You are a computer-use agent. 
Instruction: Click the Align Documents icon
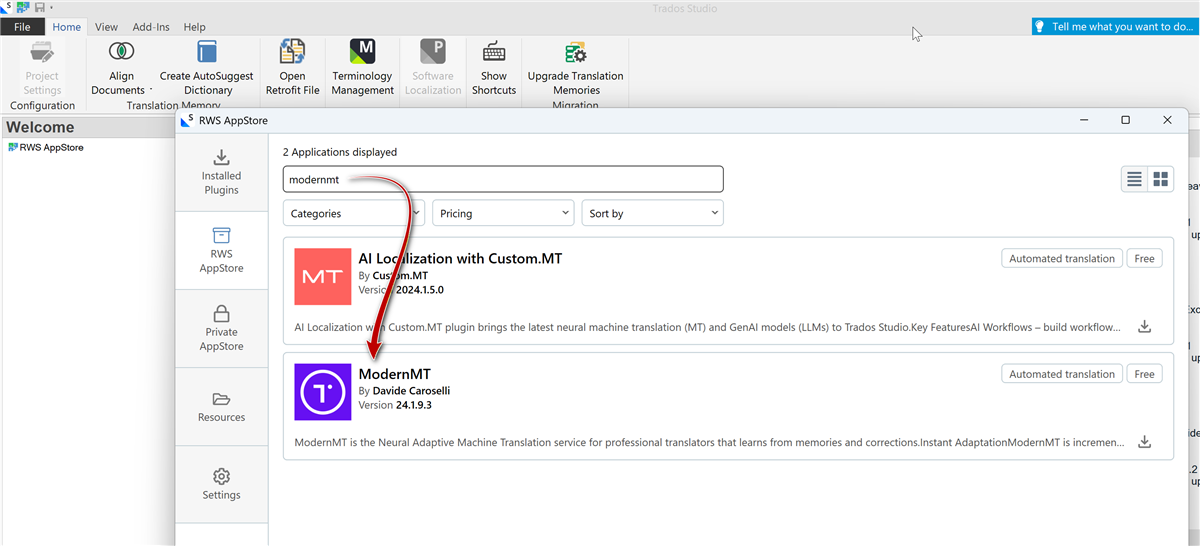tap(121, 52)
